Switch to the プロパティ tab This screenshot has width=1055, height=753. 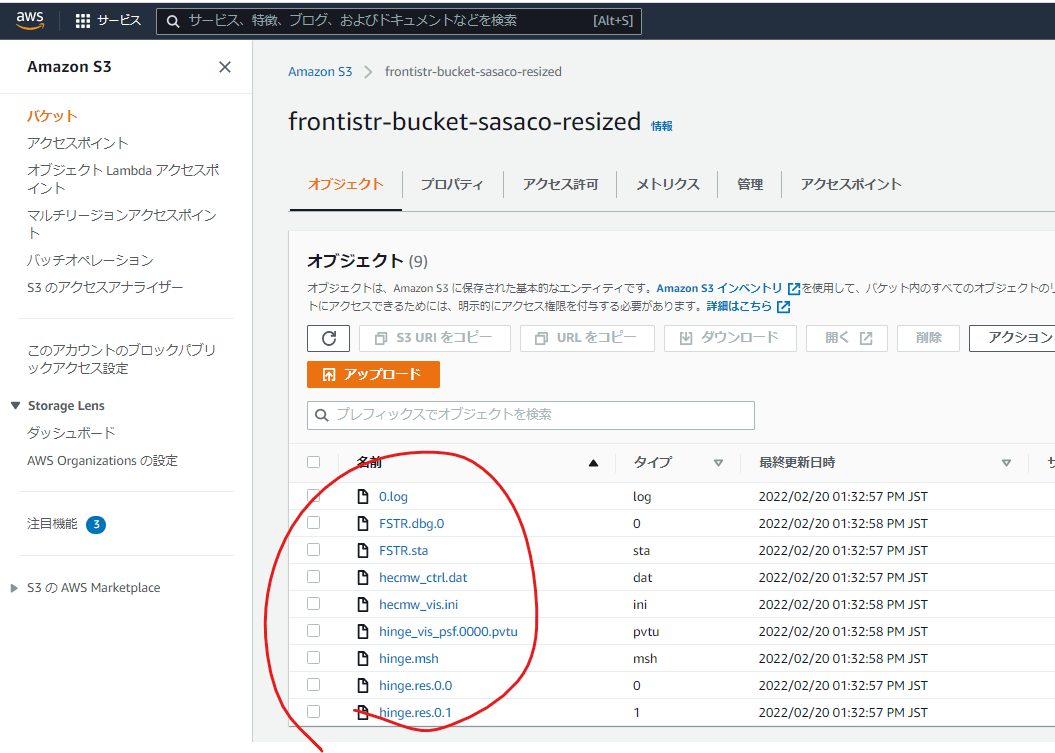(452, 184)
